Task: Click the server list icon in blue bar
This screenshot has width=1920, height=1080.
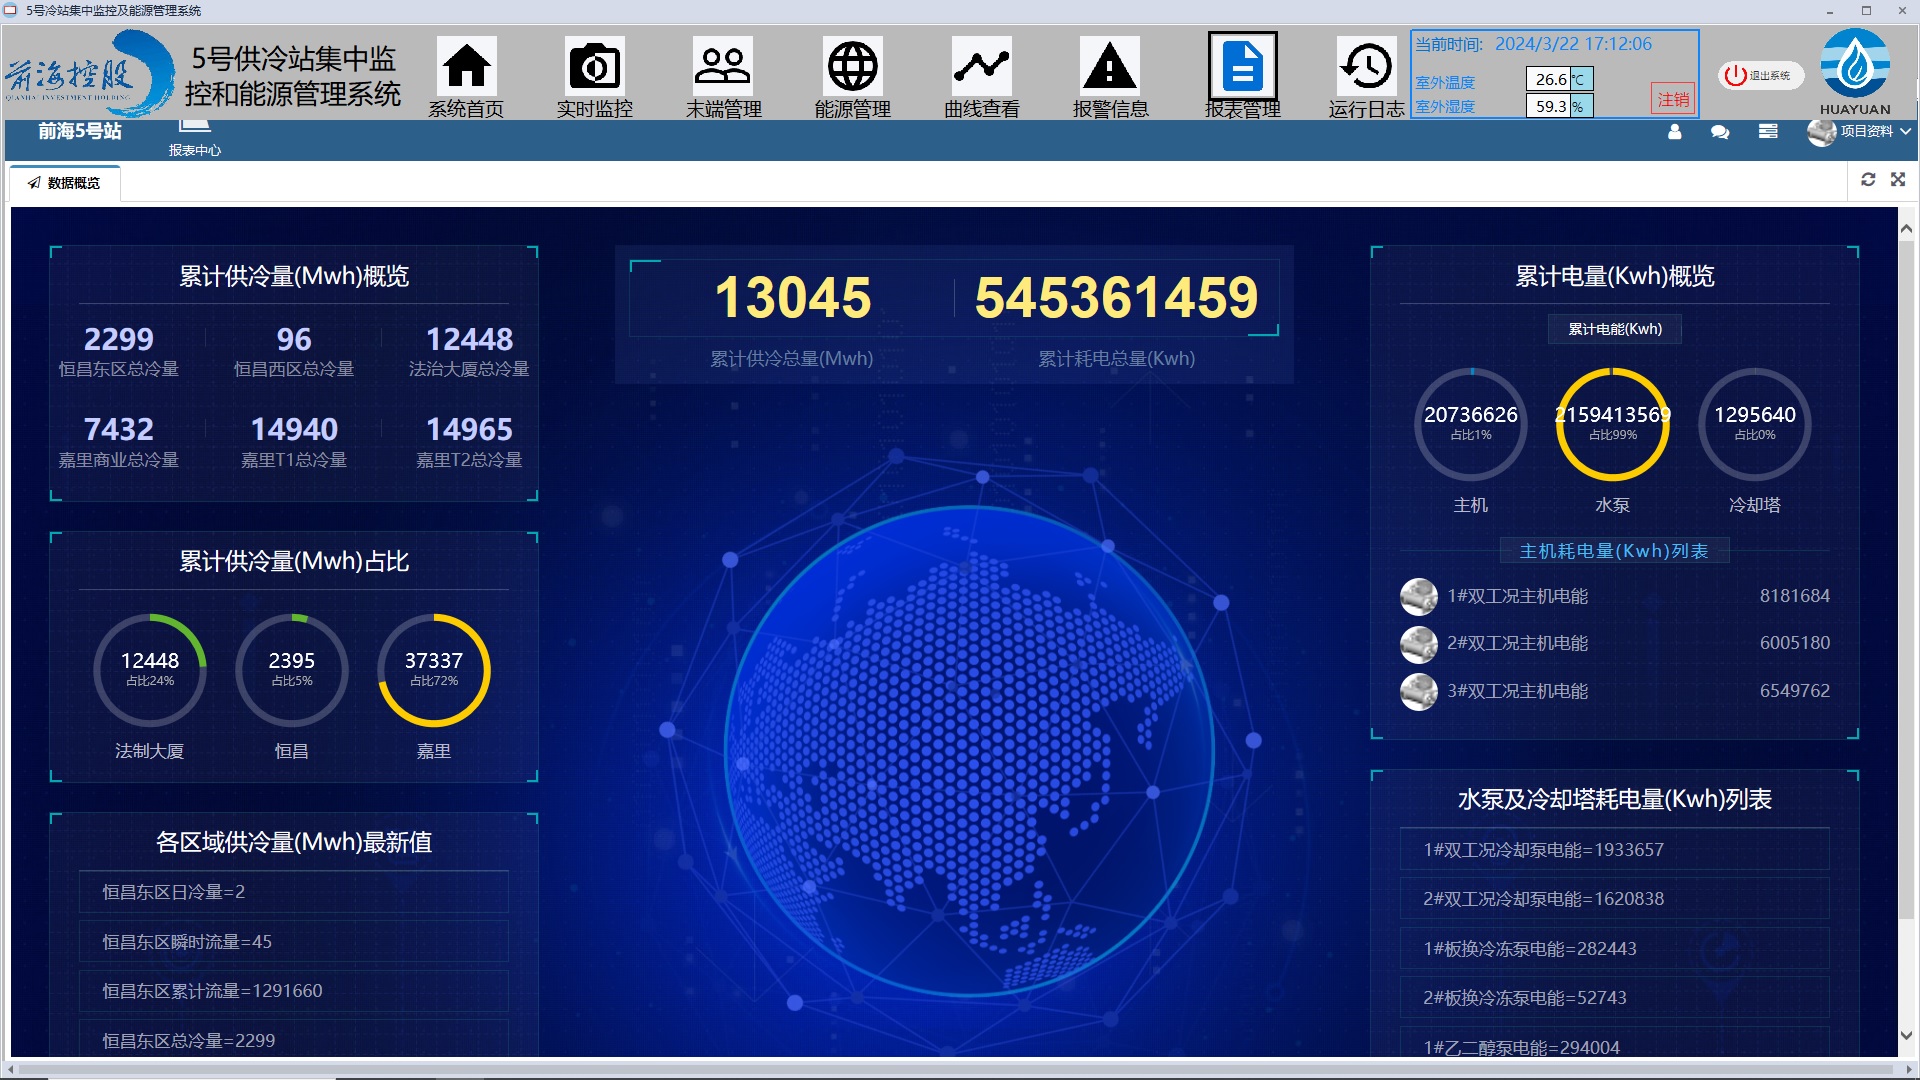Action: (x=1768, y=132)
